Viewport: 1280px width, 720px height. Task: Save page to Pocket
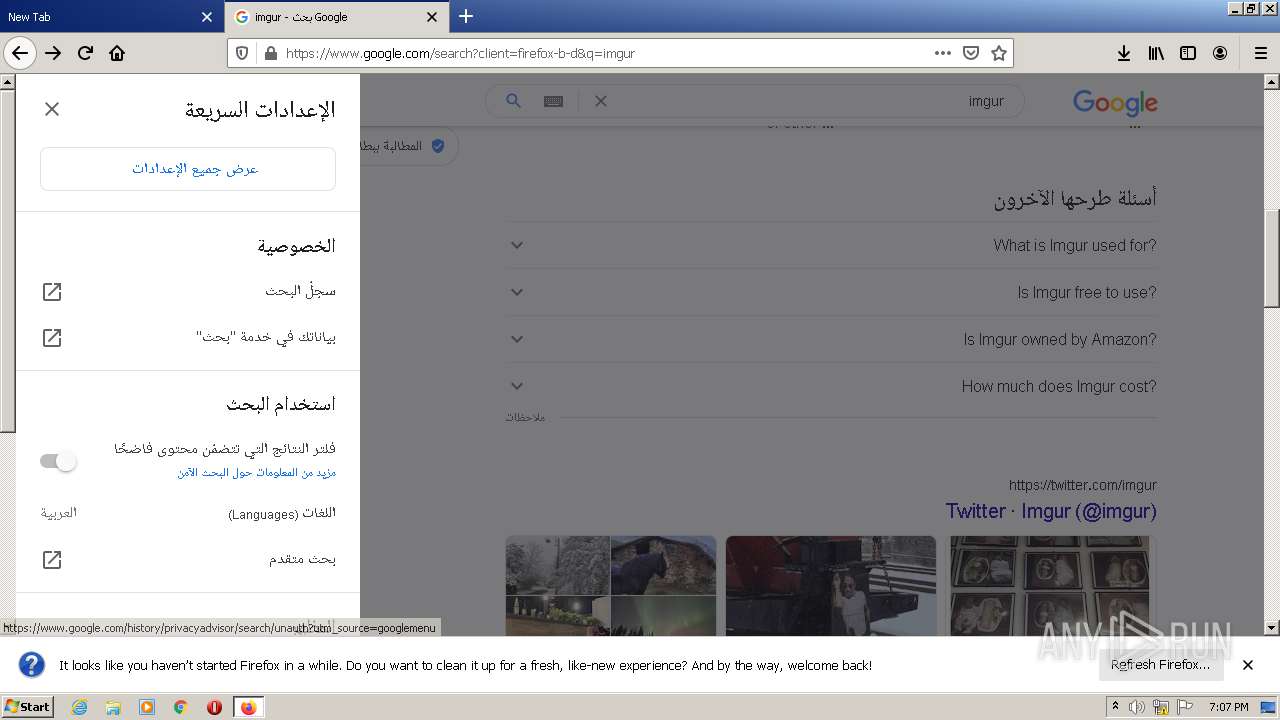pos(971,53)
